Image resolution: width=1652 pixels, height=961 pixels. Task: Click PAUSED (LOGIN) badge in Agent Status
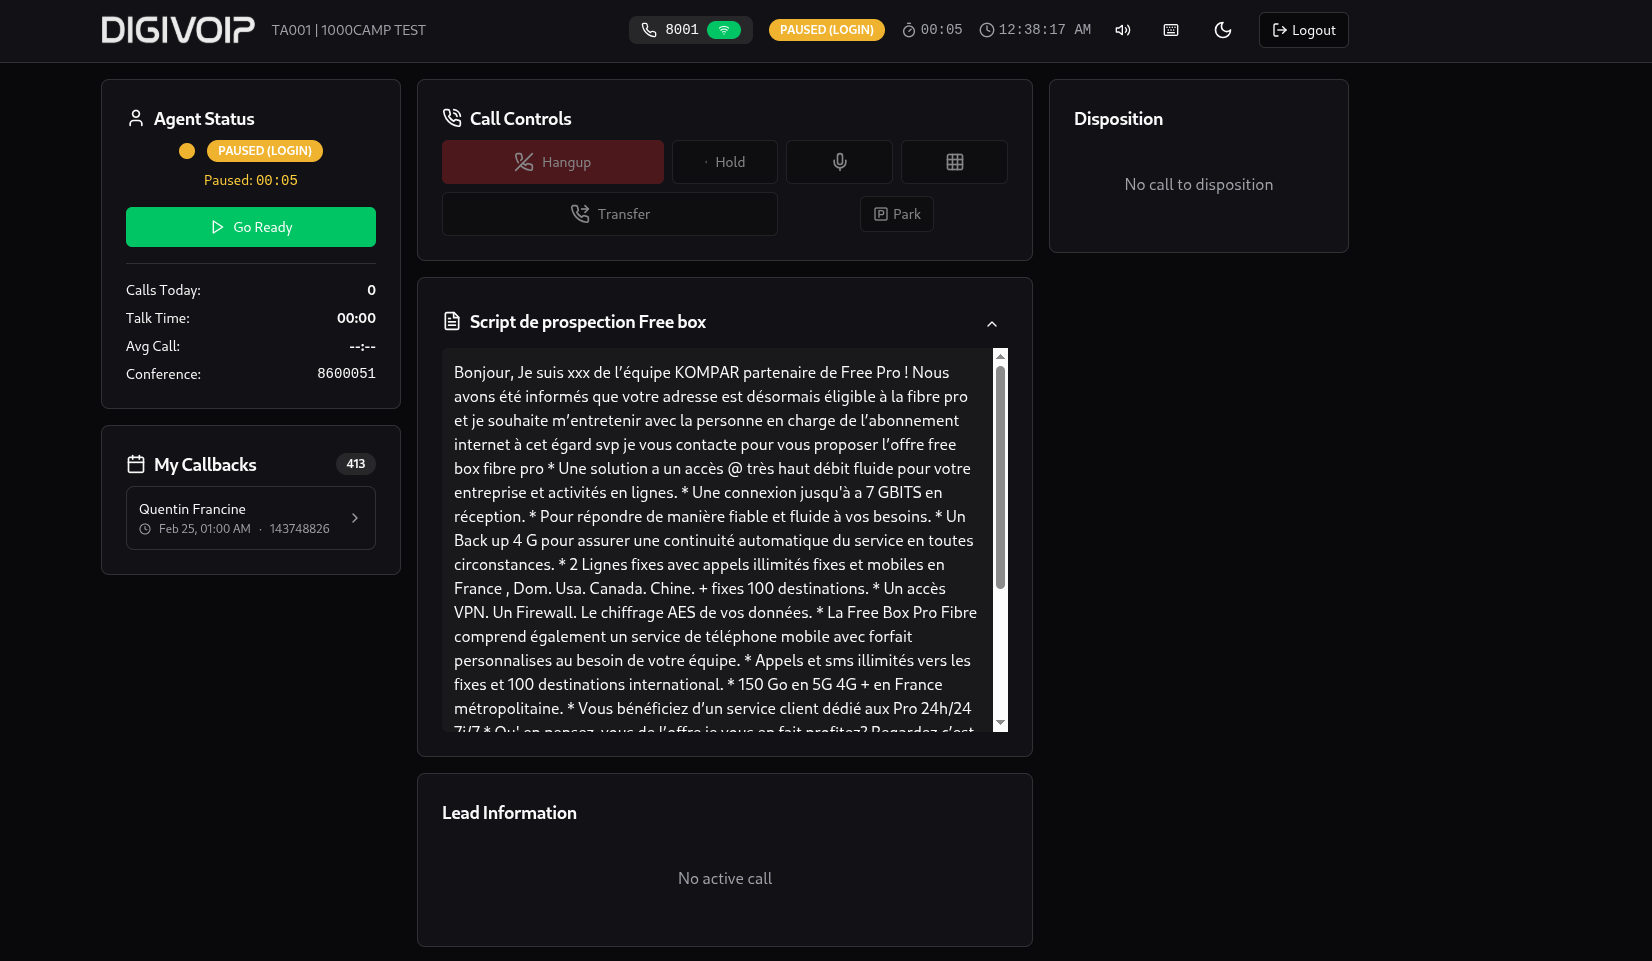(x=265, y=151)
